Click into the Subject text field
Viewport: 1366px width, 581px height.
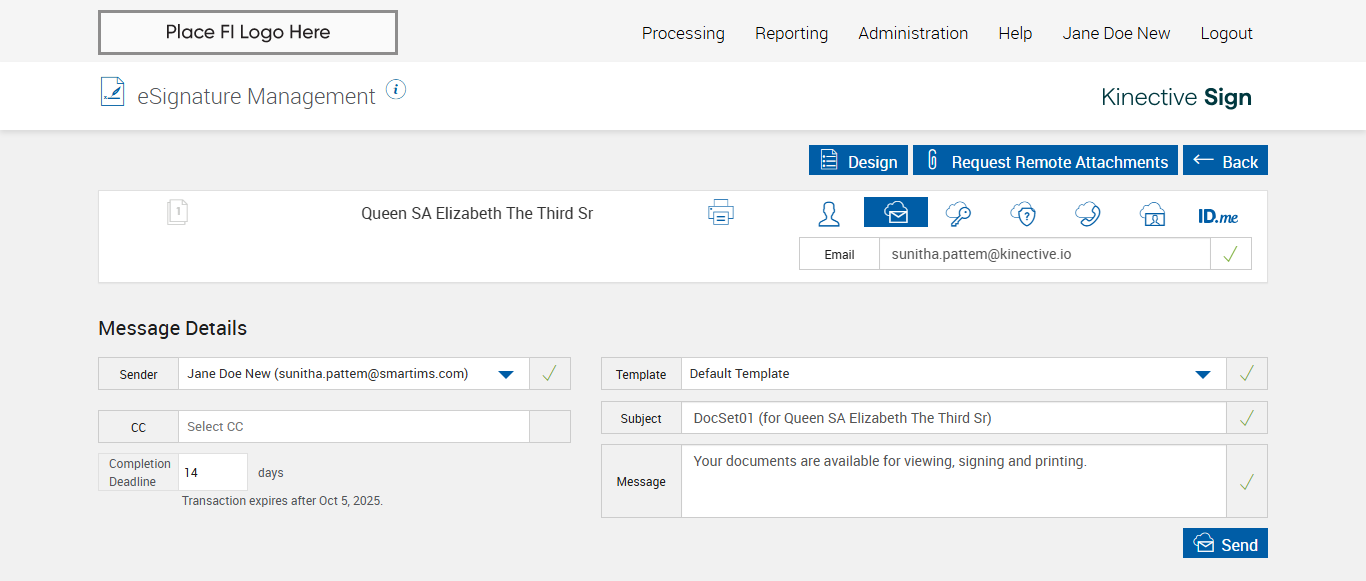953,418
